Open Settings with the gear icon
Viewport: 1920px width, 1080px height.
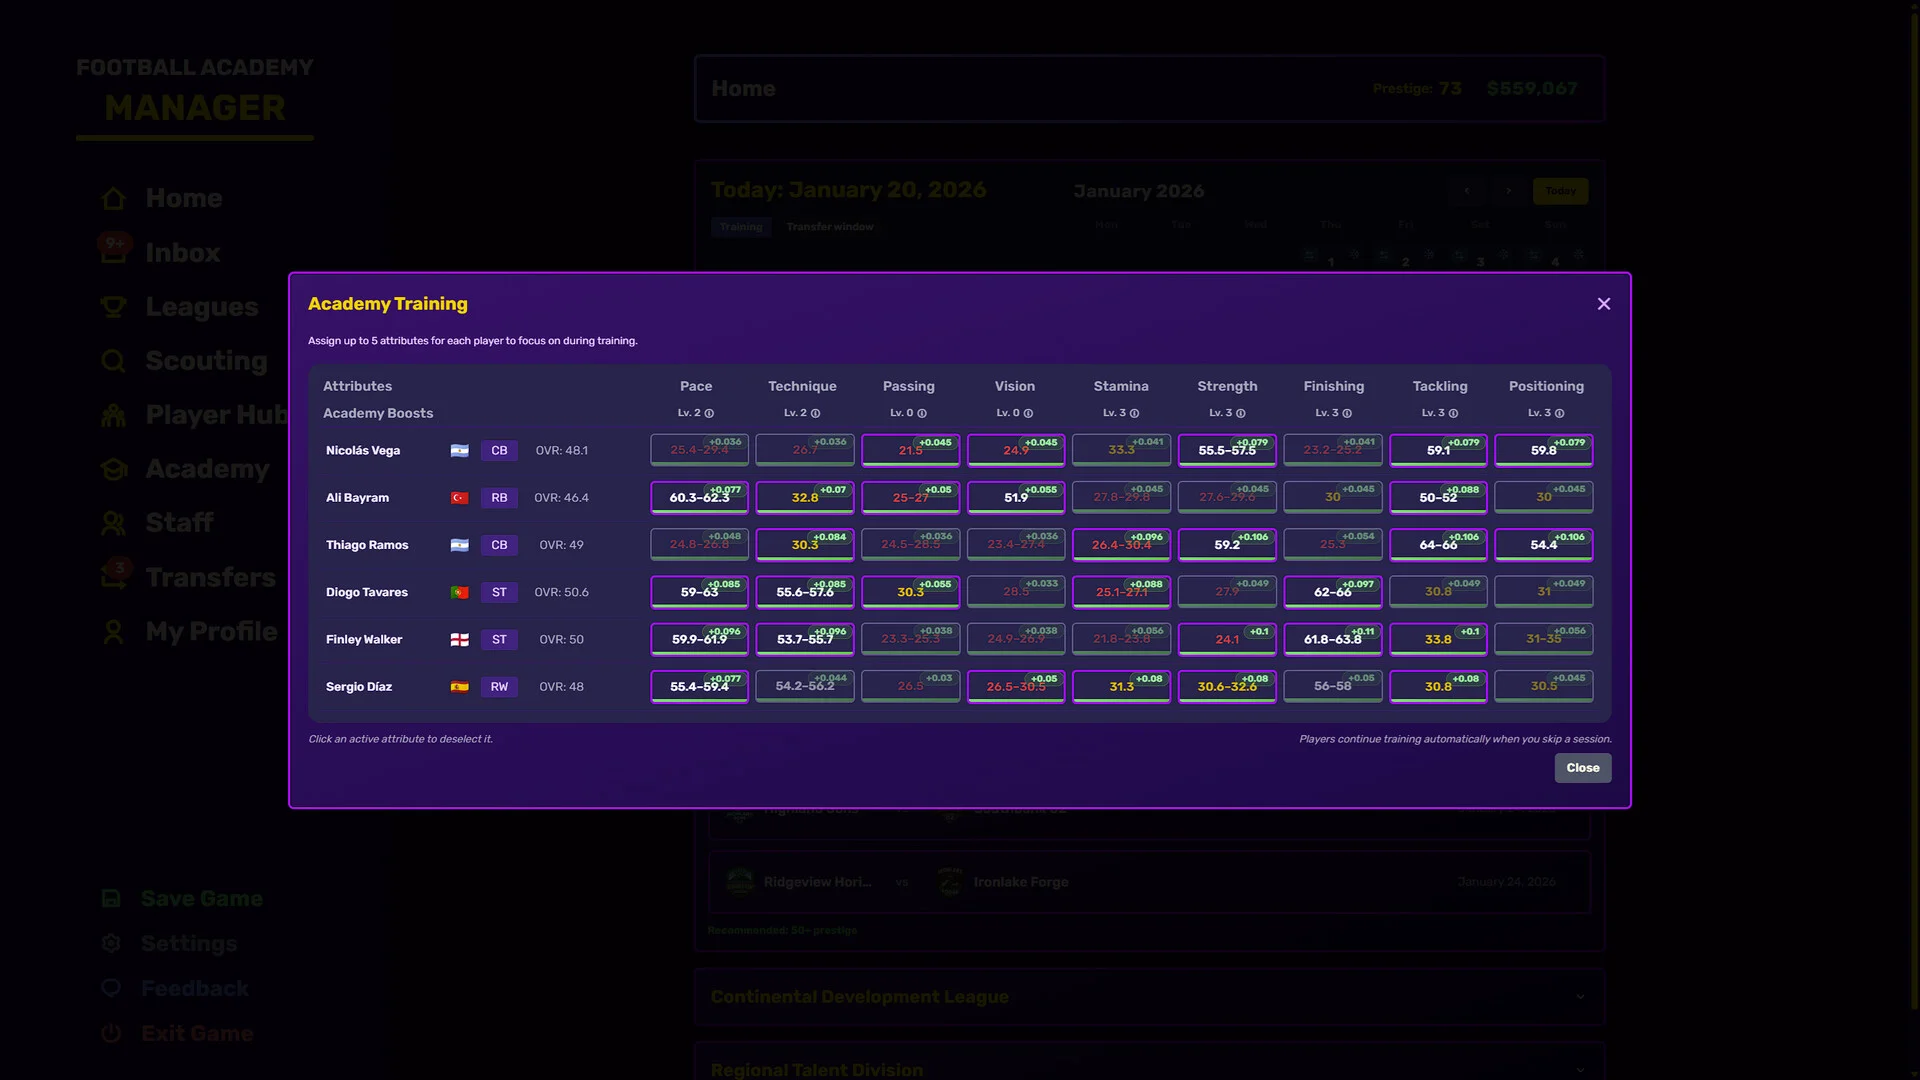tap(111, 943)
